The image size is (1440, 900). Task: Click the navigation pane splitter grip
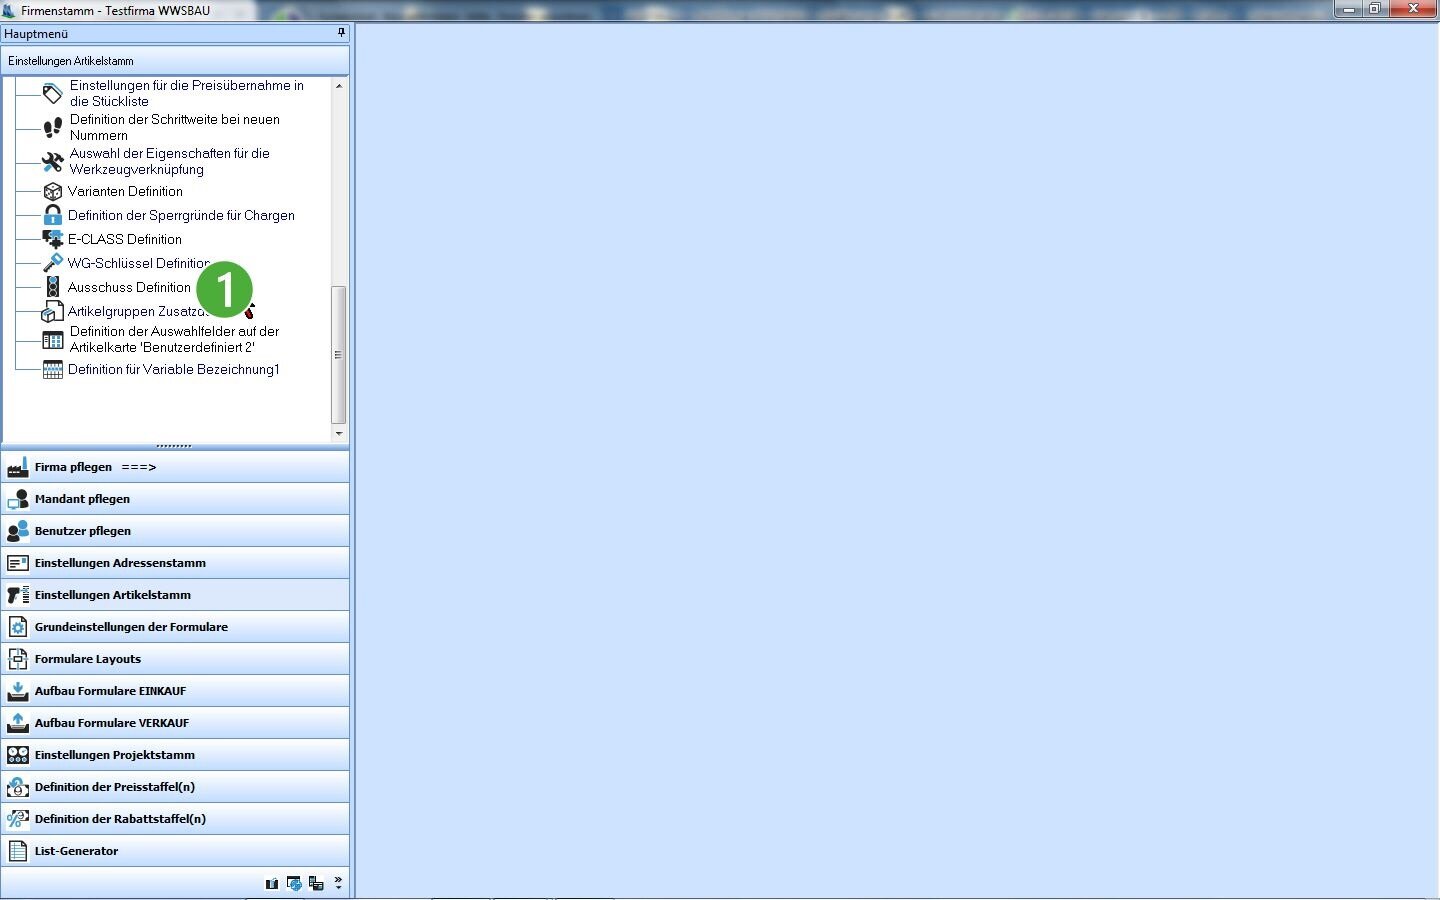pyautogui.click(x=174, y=446)
